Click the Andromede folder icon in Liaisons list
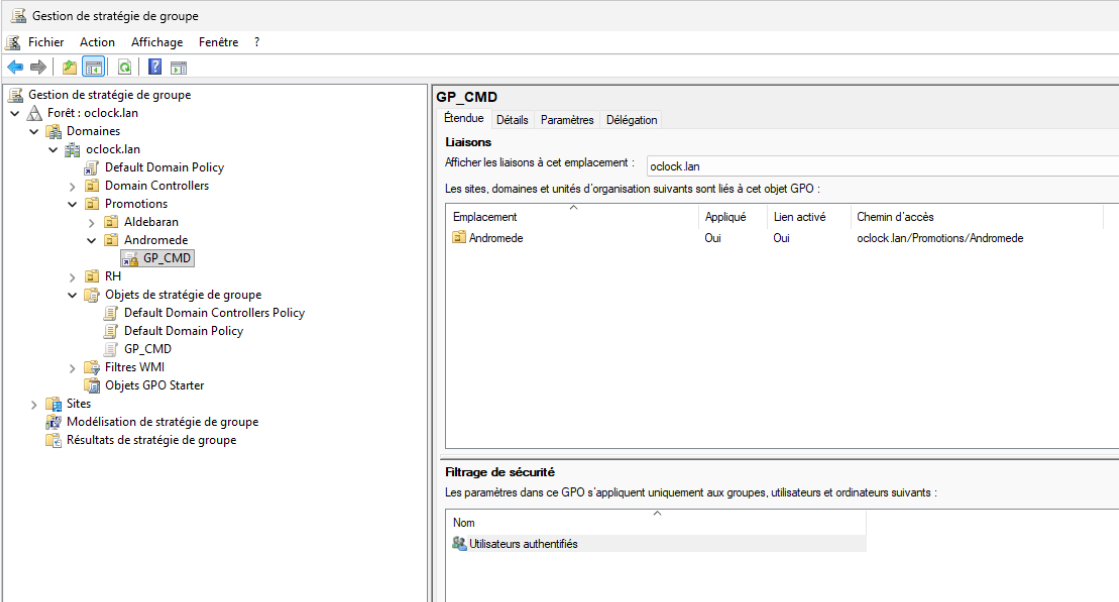Viewport: 1119px width, 602px height. [x=459, y=238]
